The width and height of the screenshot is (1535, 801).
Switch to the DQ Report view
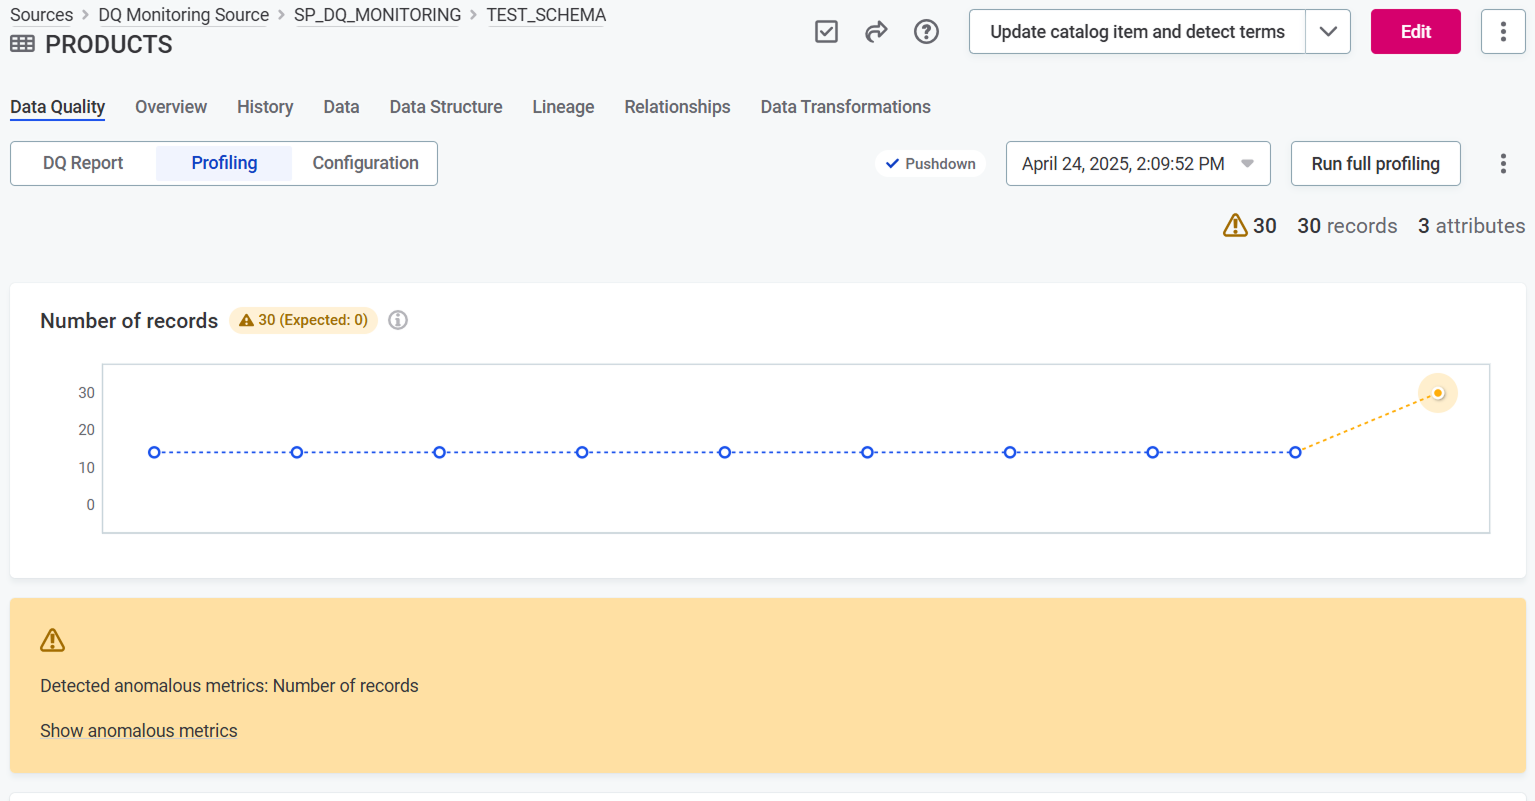[83, 163]
